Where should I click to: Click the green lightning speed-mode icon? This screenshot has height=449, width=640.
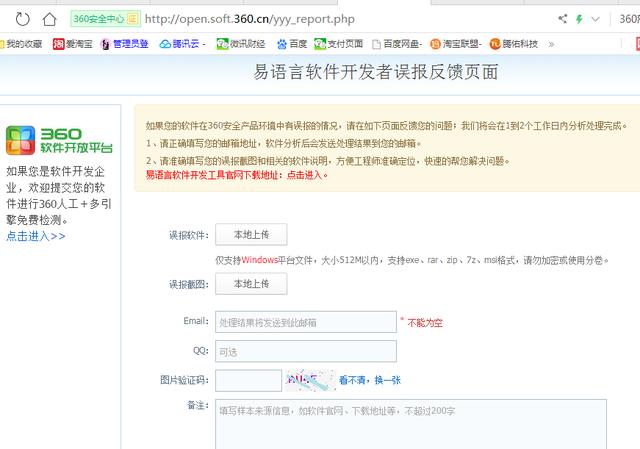click(x=579, y=19)
